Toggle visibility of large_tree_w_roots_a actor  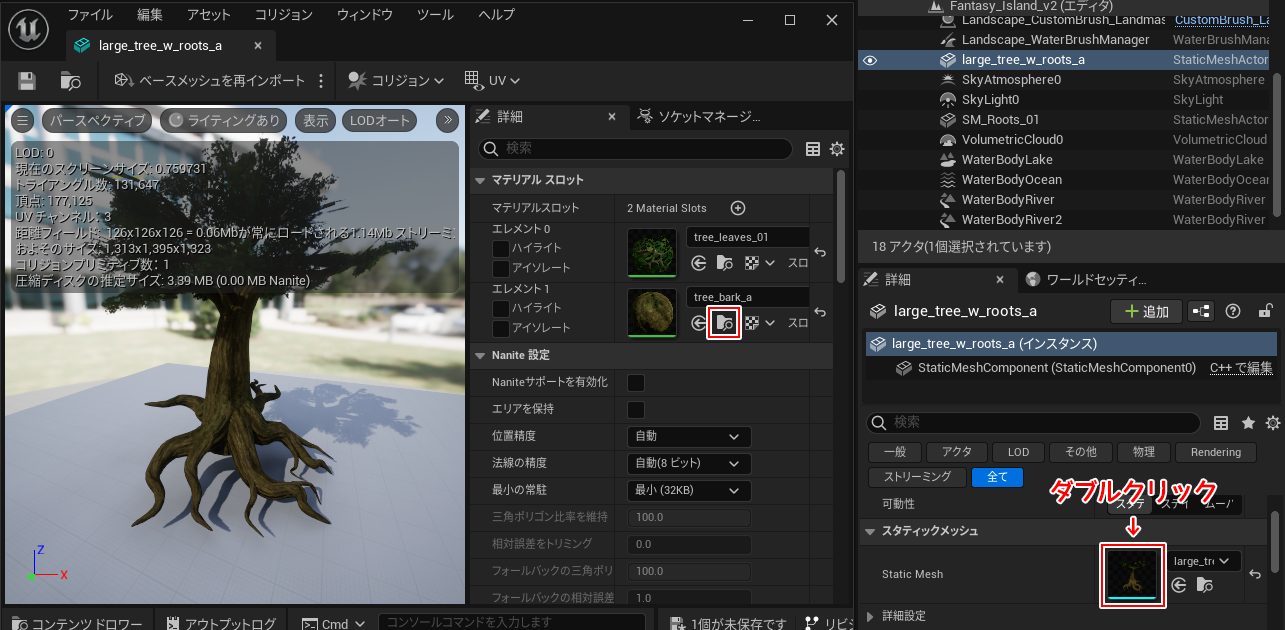[x=870, y=60]
